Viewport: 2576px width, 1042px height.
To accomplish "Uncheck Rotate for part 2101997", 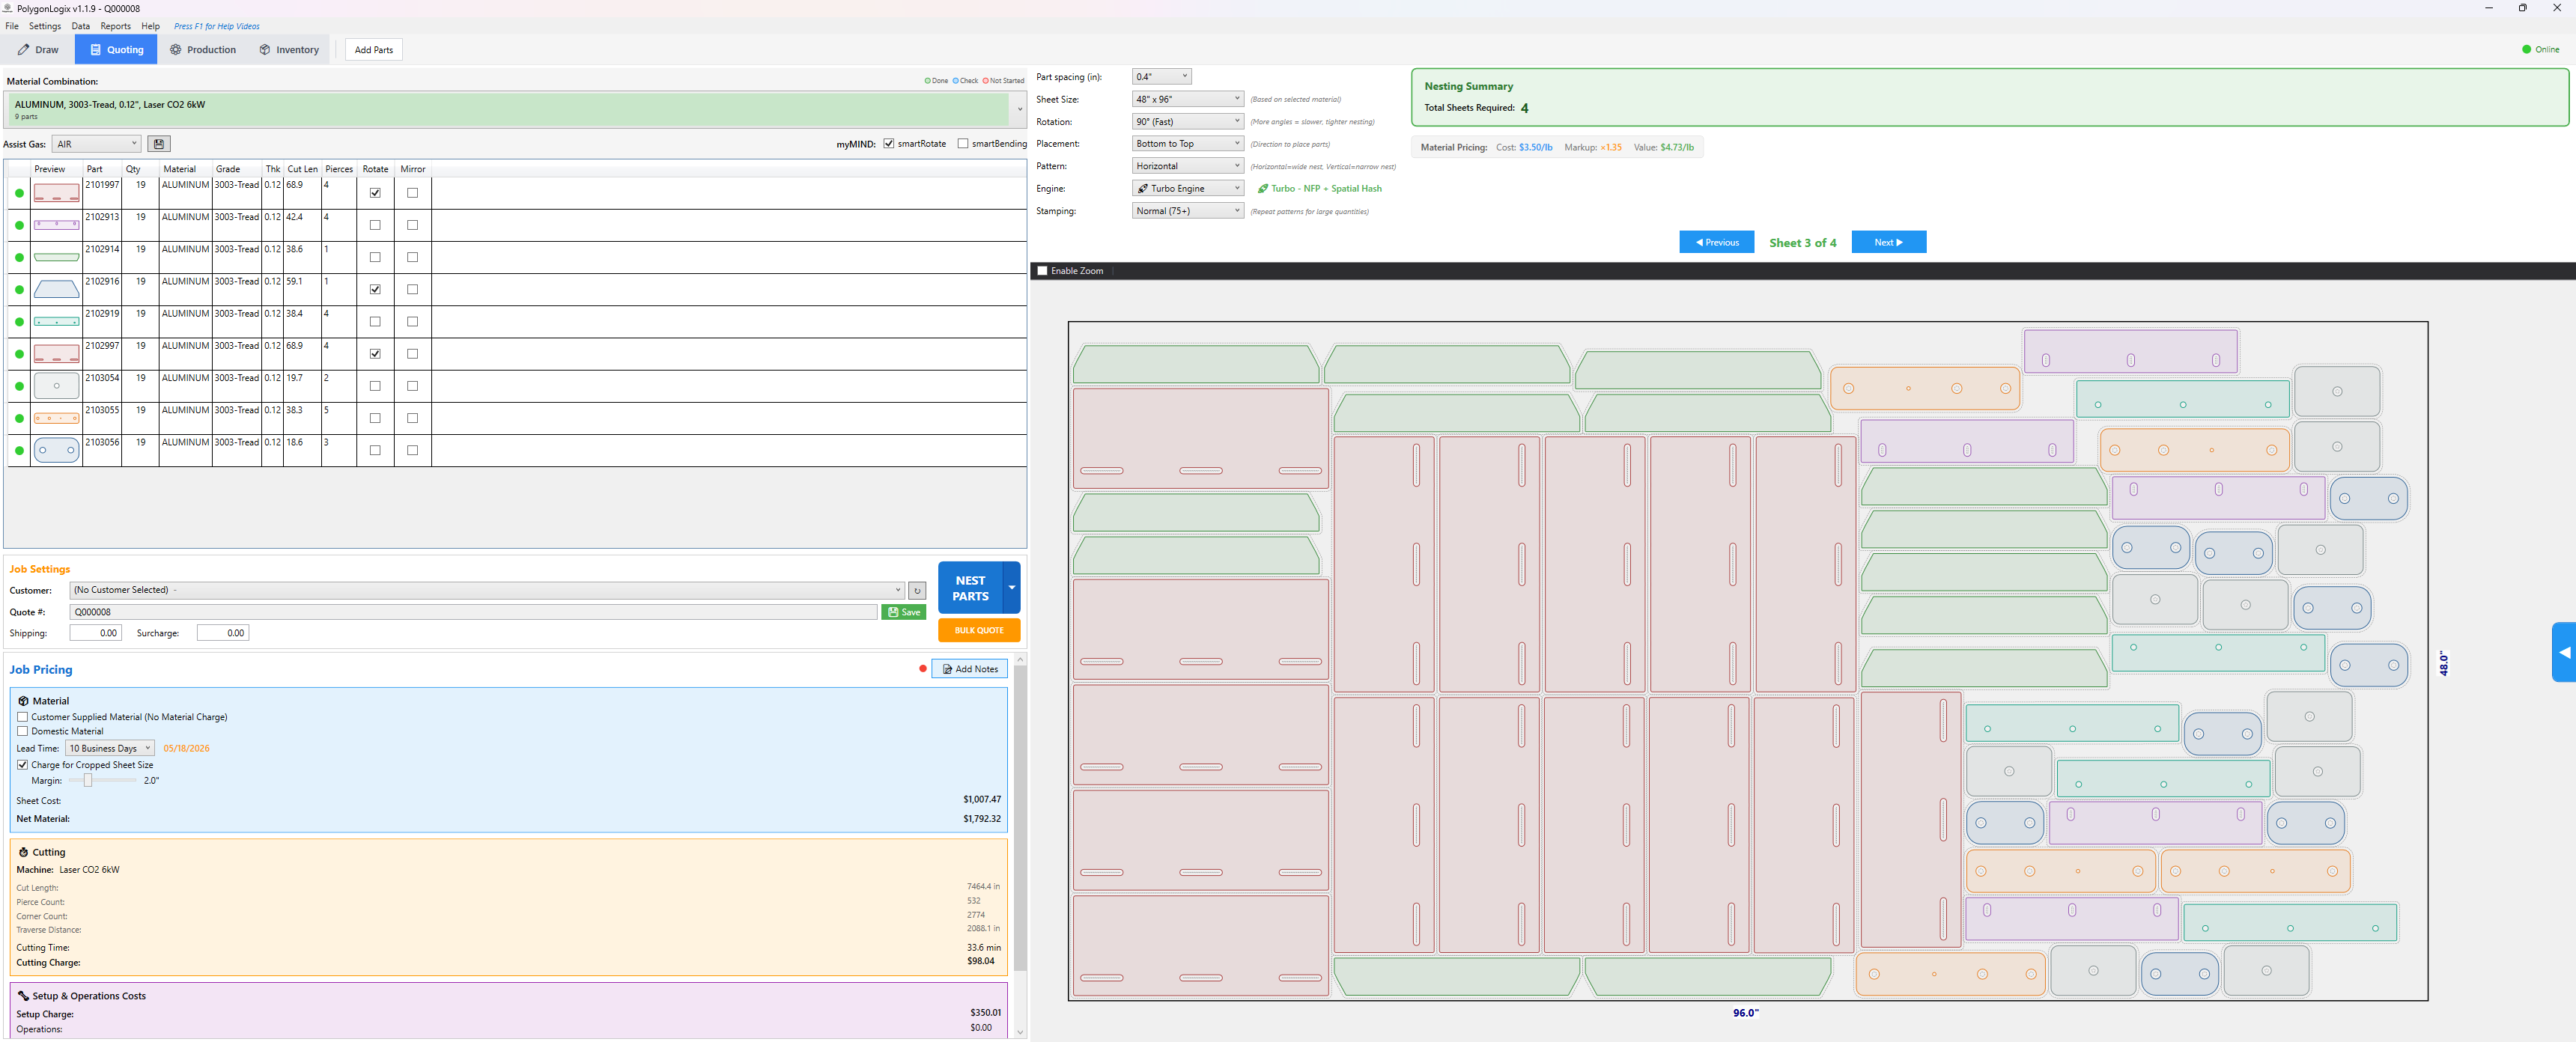I will [x=375, y=193].
